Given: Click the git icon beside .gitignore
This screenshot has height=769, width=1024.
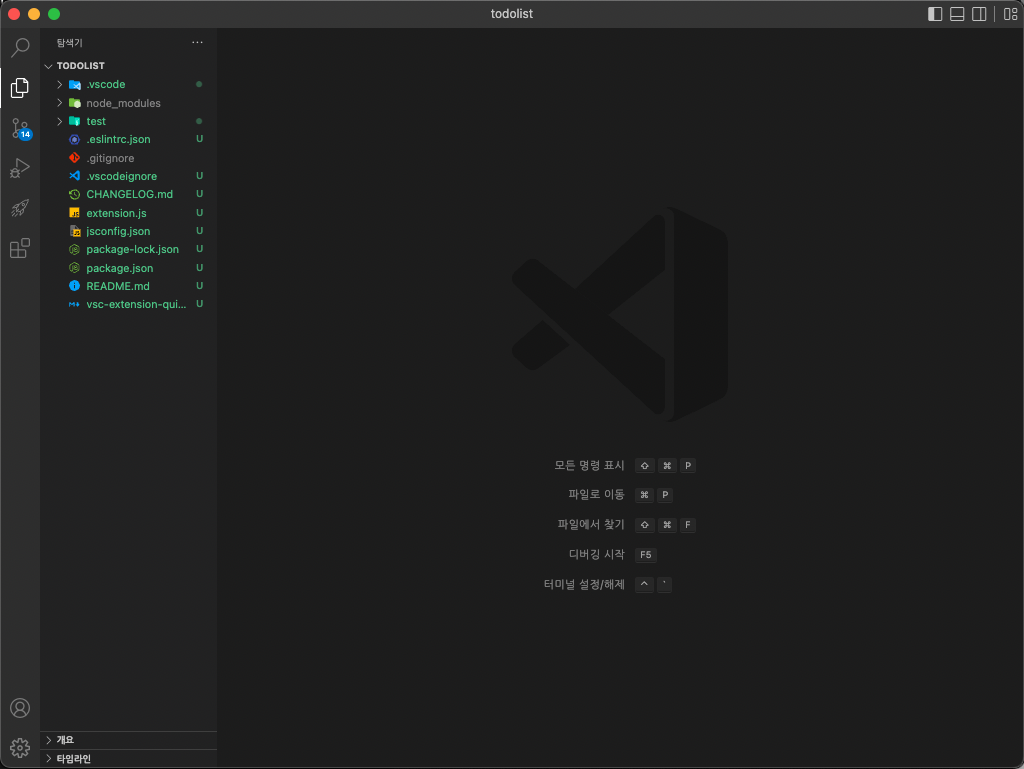Looking at the screenshot, I should (x=74, y=158).
